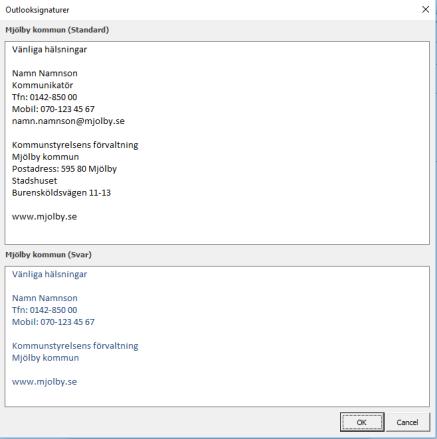Click the namn.namnson@mjolby.se email line
This screenshot has width=437, height=439.
68,121
